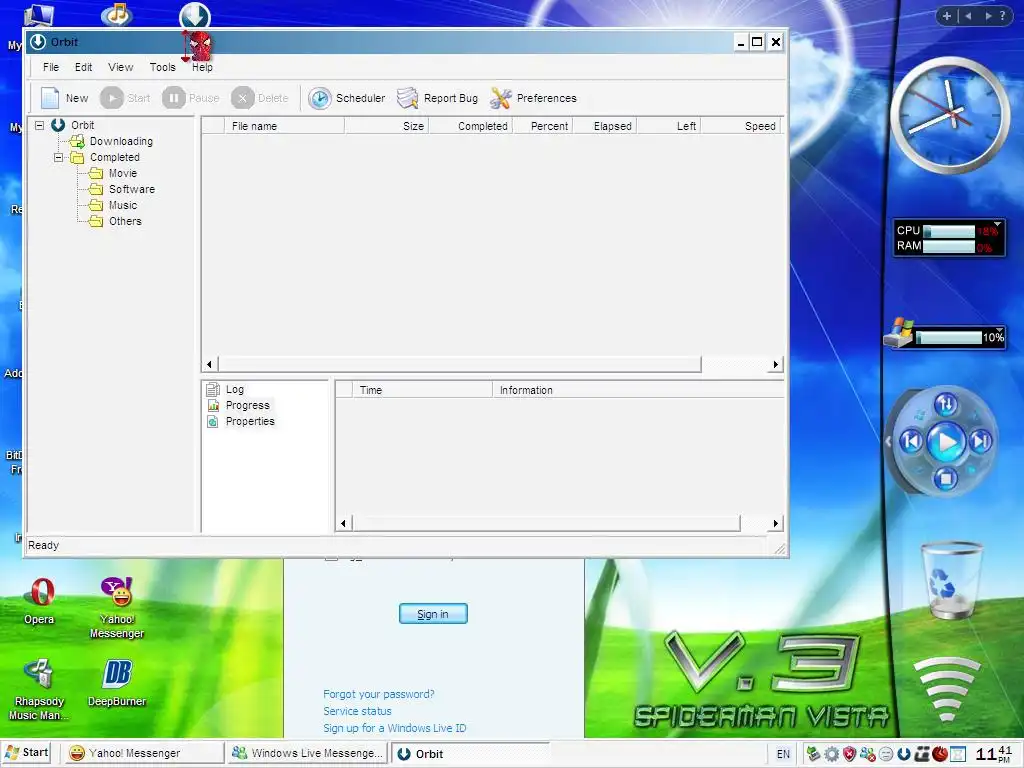The image size is (1024, 768).
Task: Click Sign in button in Live Messenger
Action: click(x=433, y=614)
